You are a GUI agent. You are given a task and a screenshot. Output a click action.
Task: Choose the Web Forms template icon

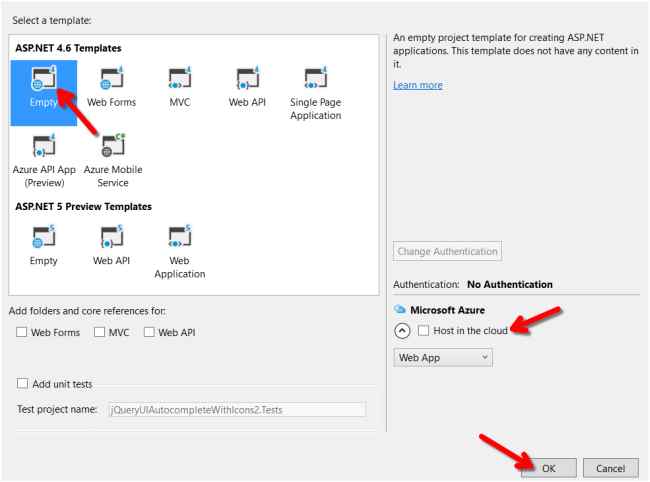click(112, 78)
